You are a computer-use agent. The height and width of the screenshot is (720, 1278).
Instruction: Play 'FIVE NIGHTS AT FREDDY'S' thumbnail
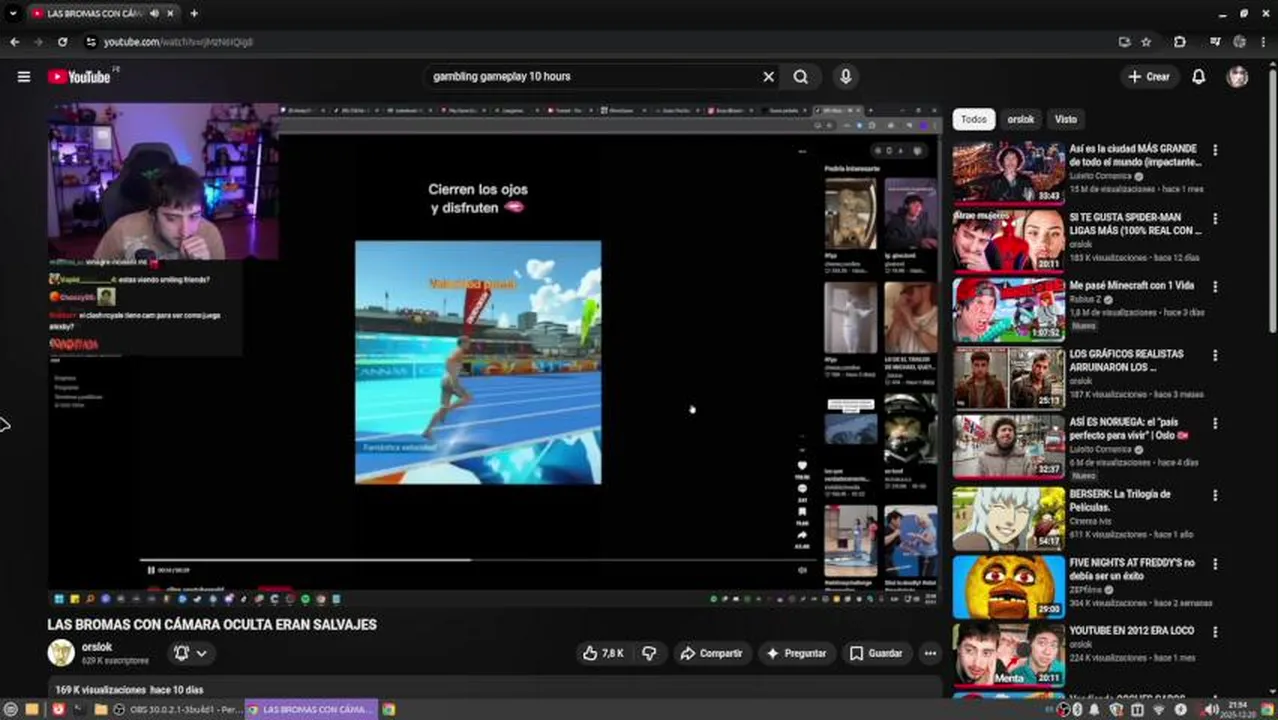point(1008,586)
